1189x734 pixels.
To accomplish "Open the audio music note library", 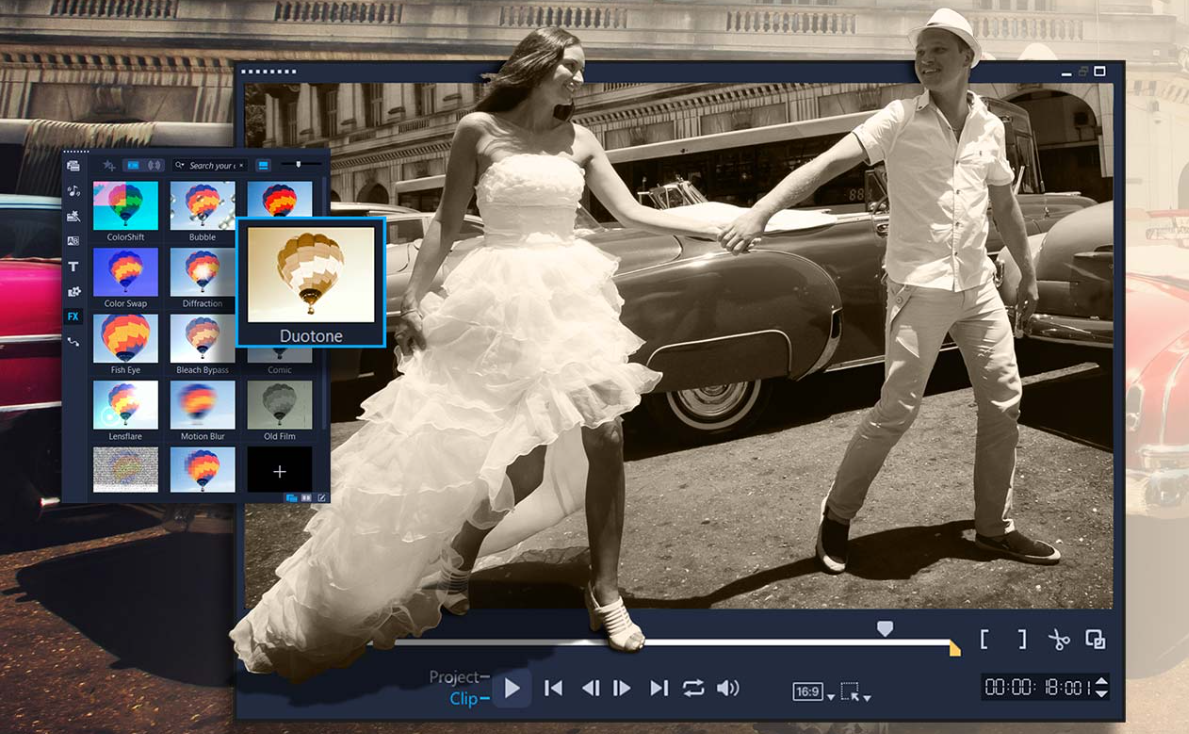I will [x=73, y=190].
